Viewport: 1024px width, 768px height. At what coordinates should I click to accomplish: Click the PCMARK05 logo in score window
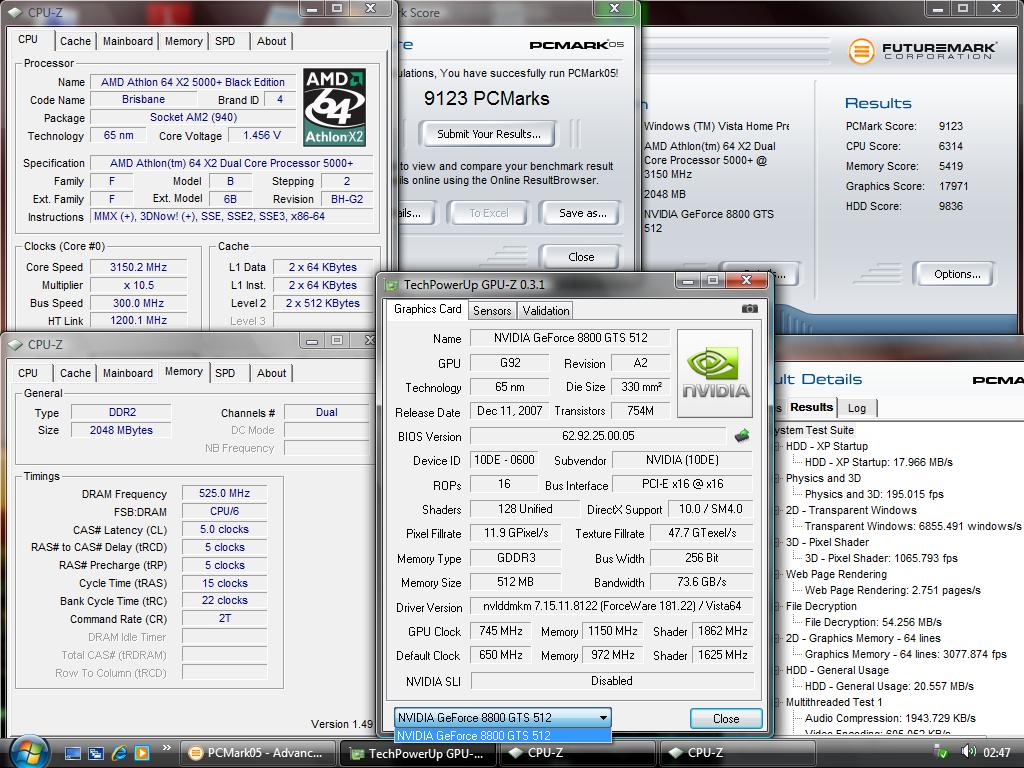click(x=576, y=44)
